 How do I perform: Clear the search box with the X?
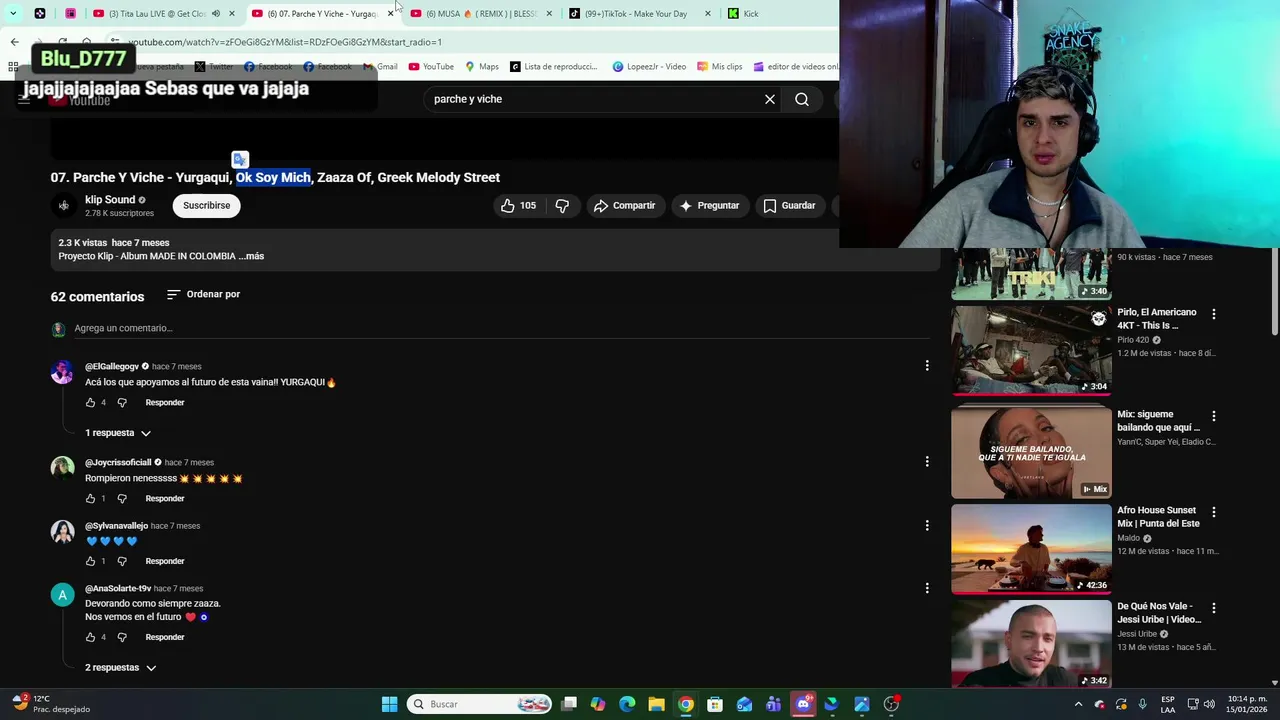pyautogui.click(x=770, y=99)
